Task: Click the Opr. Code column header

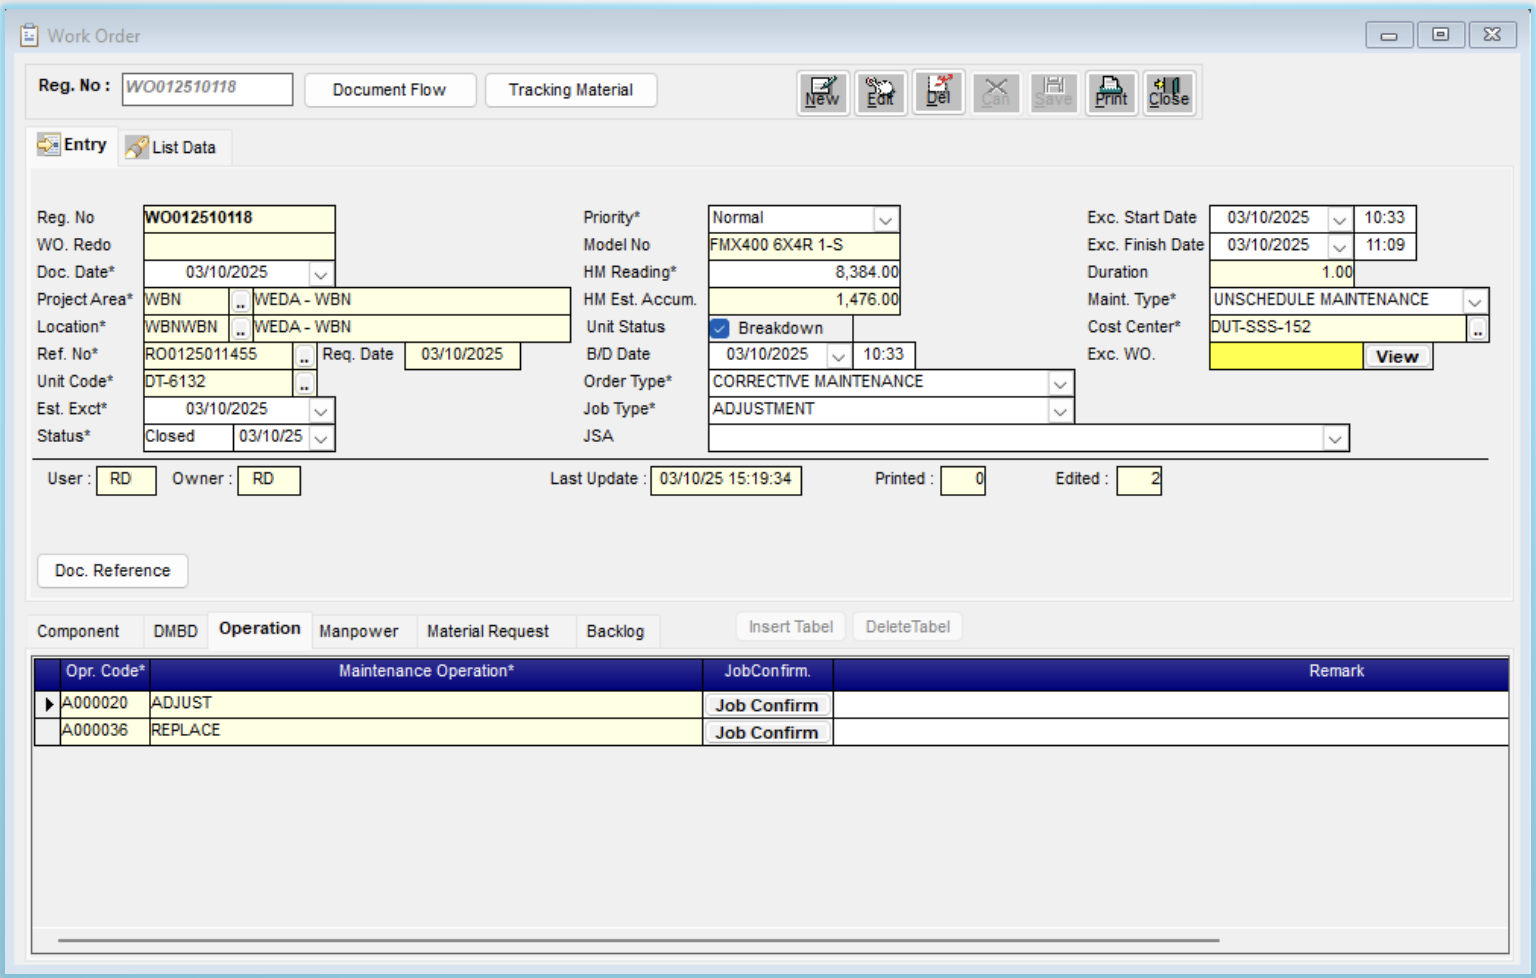Action: 105,672
